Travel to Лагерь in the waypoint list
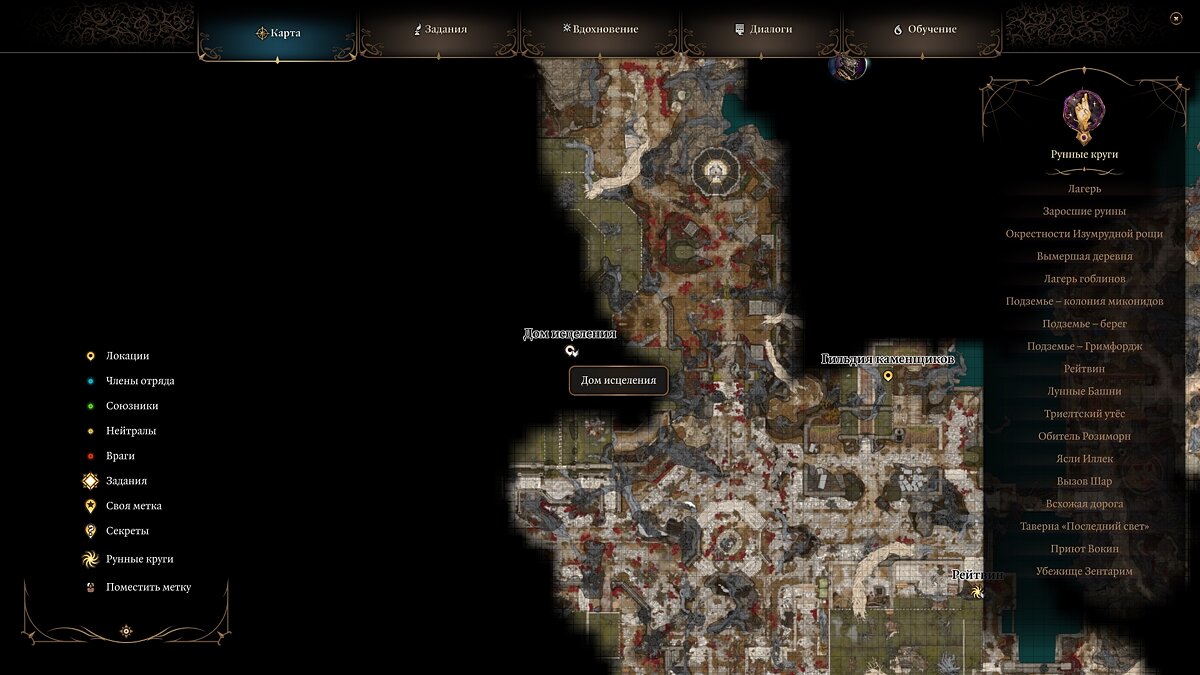Viewport: 1200px width, 675px height. [1084, 189]
